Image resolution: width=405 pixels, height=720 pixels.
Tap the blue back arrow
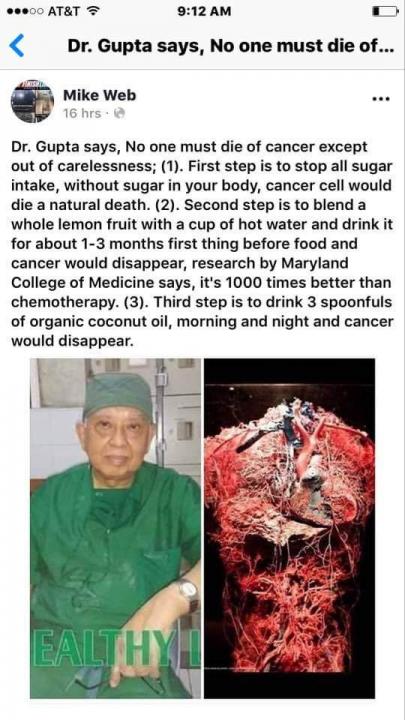17,46
